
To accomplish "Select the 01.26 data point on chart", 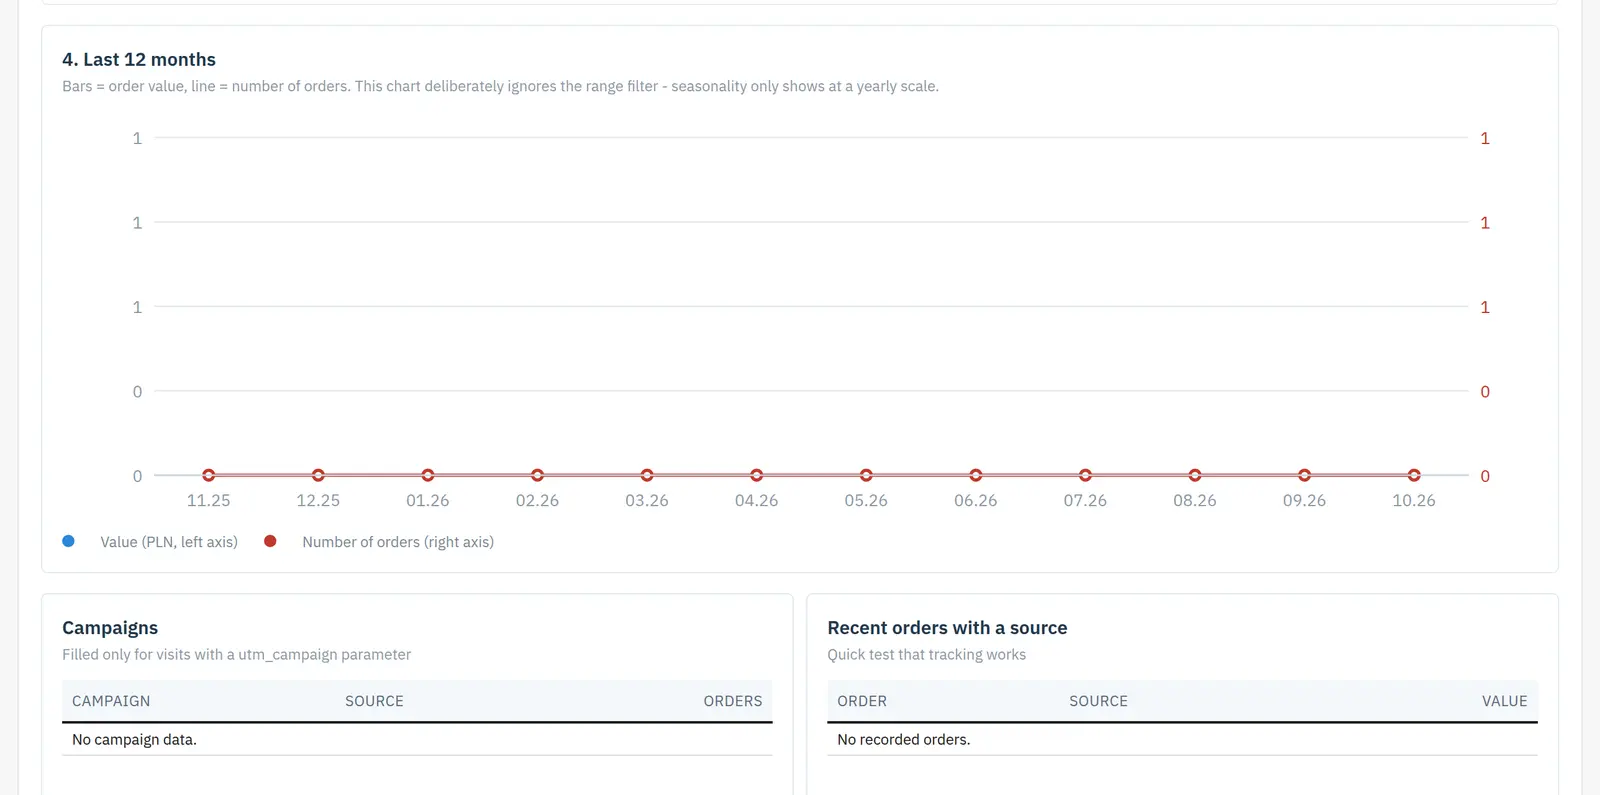I will click(428, 475).
